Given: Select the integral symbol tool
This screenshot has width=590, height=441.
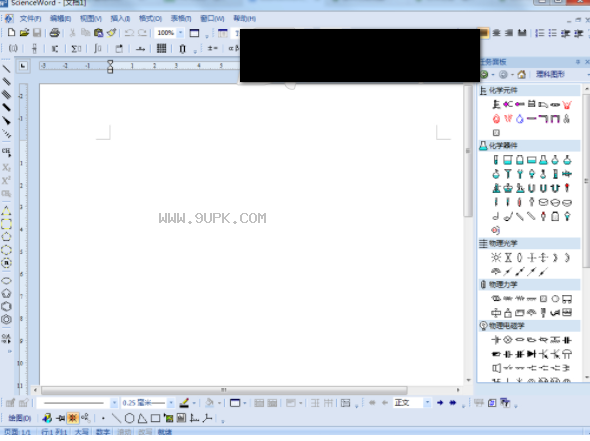Looking at the screenshot, I should [97, 48].
